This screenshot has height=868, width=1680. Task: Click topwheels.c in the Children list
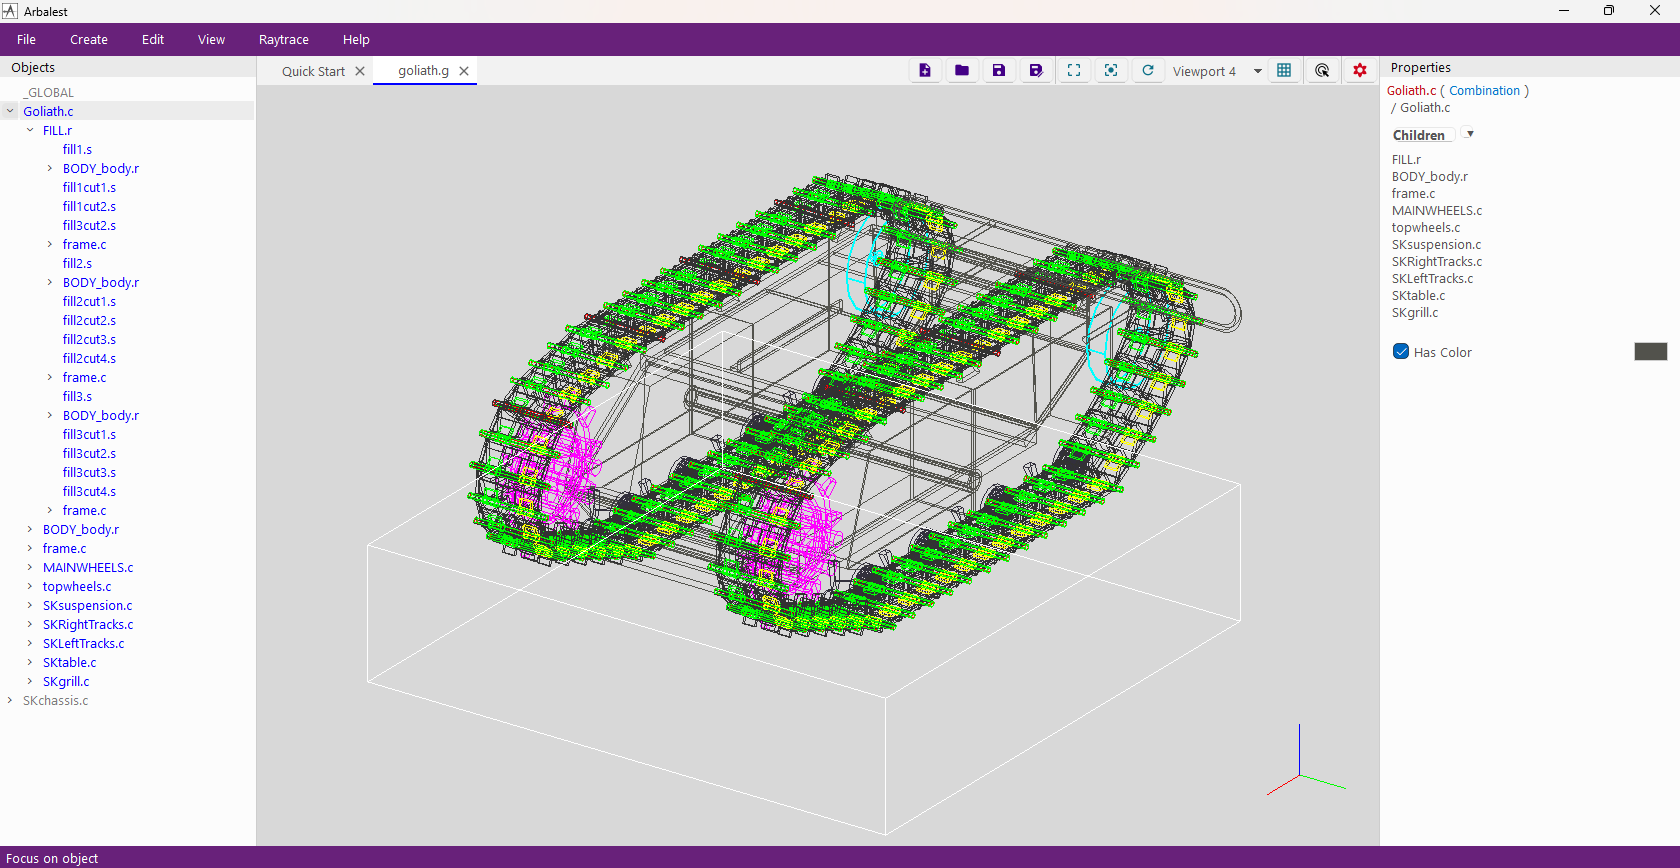(1425, 227)
